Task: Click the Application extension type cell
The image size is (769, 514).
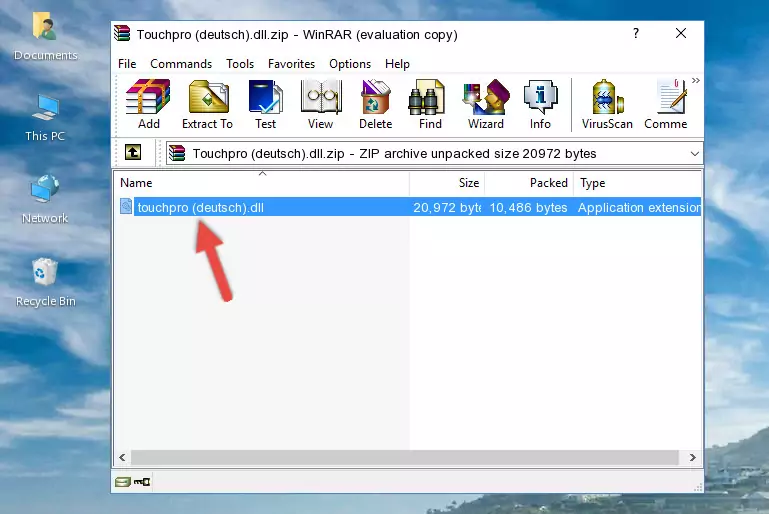Action: (639, 207)
